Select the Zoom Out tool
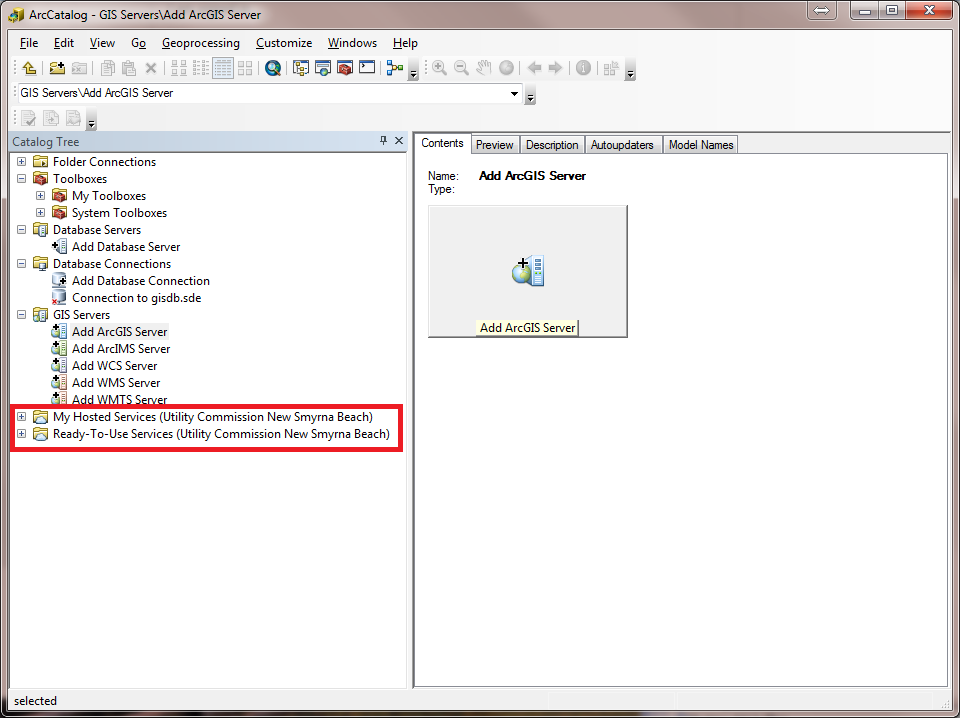 point(461,68)
